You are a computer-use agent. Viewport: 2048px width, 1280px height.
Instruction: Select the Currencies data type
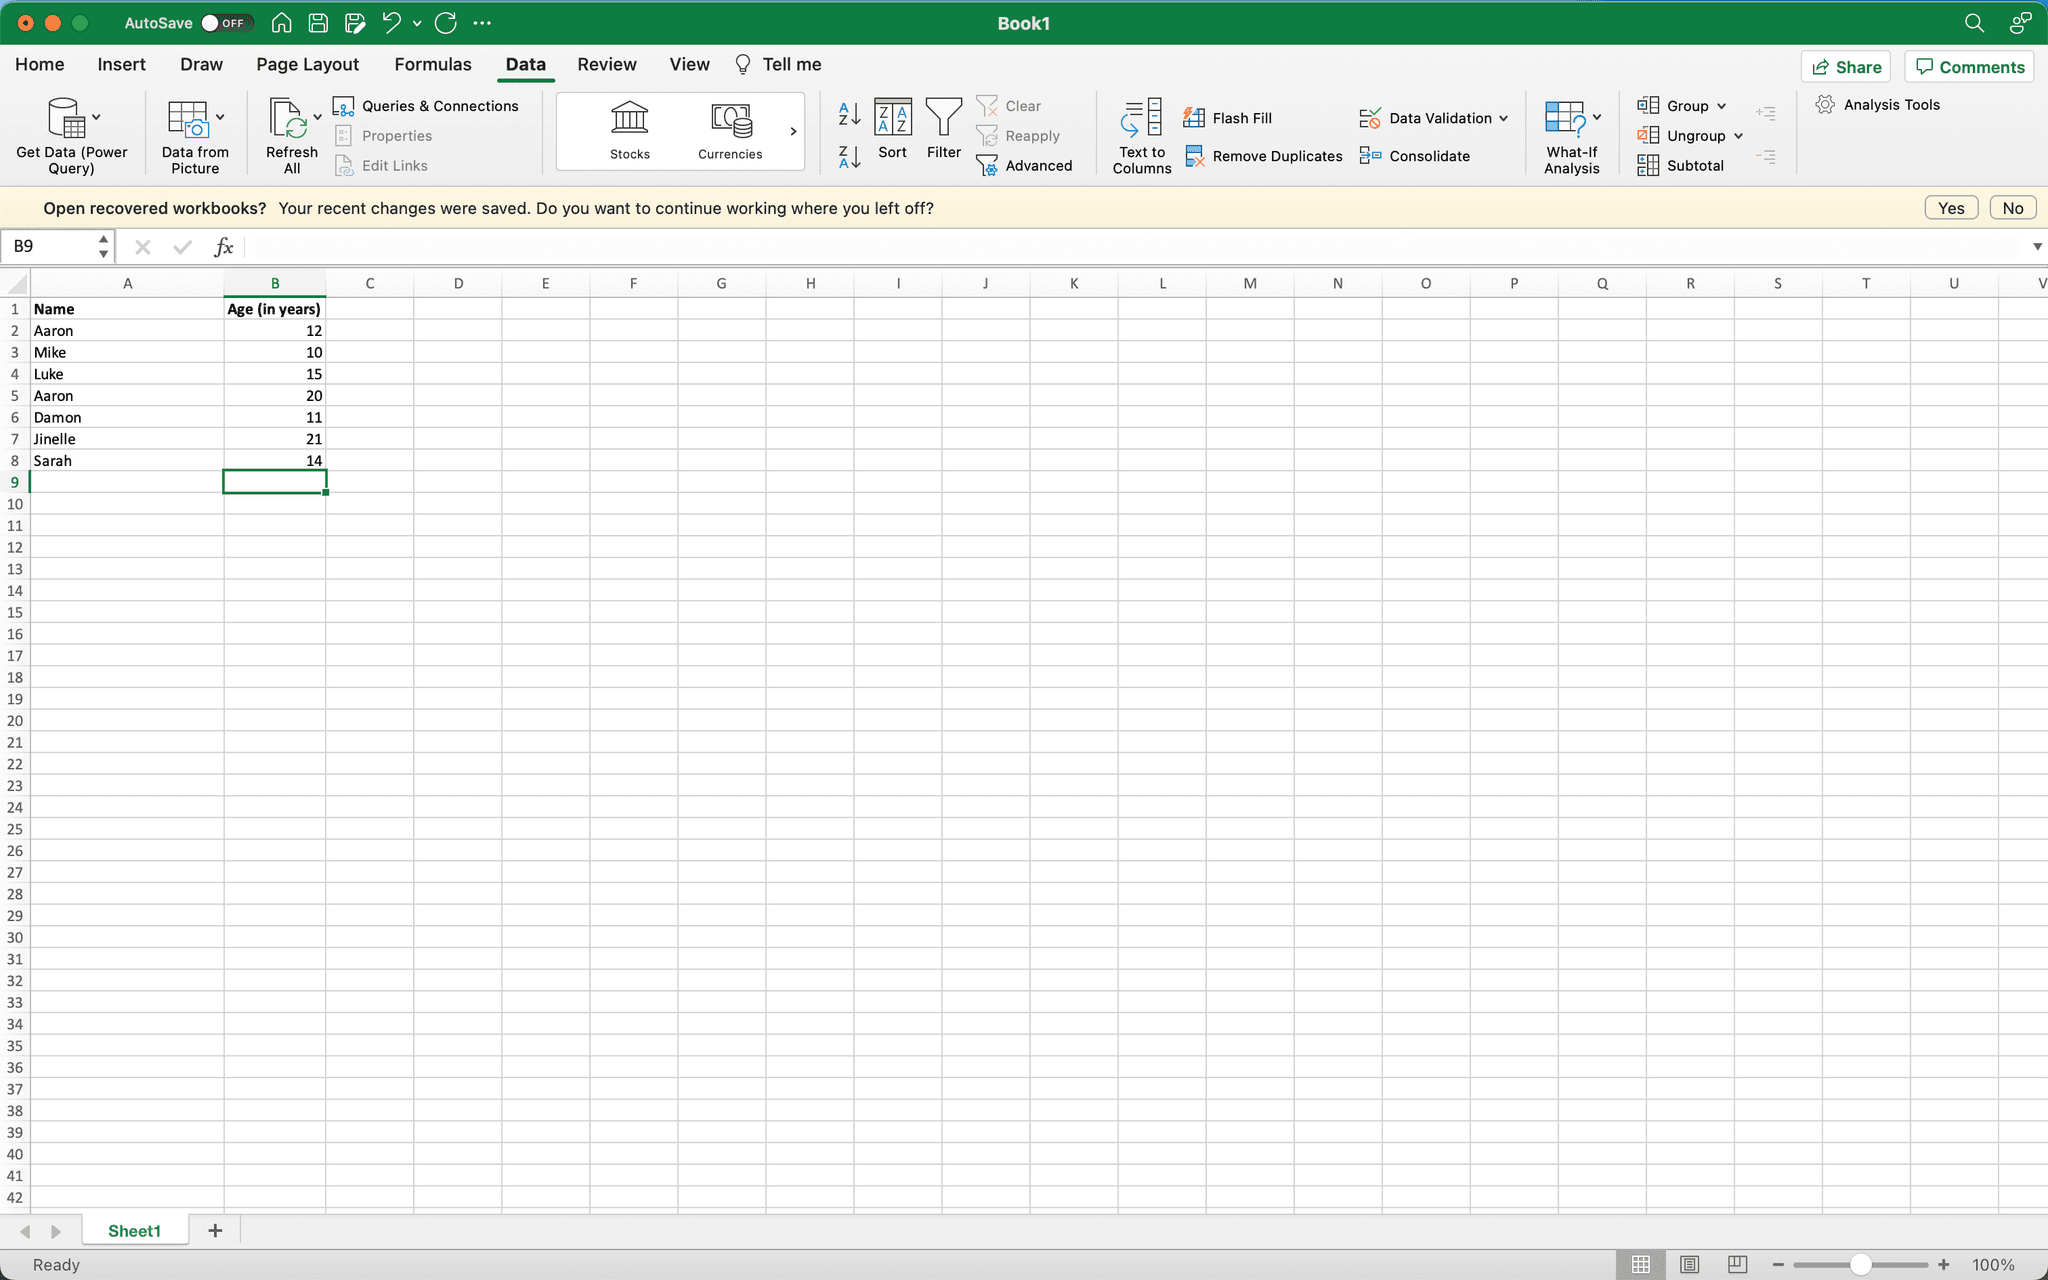pos(729,130)
